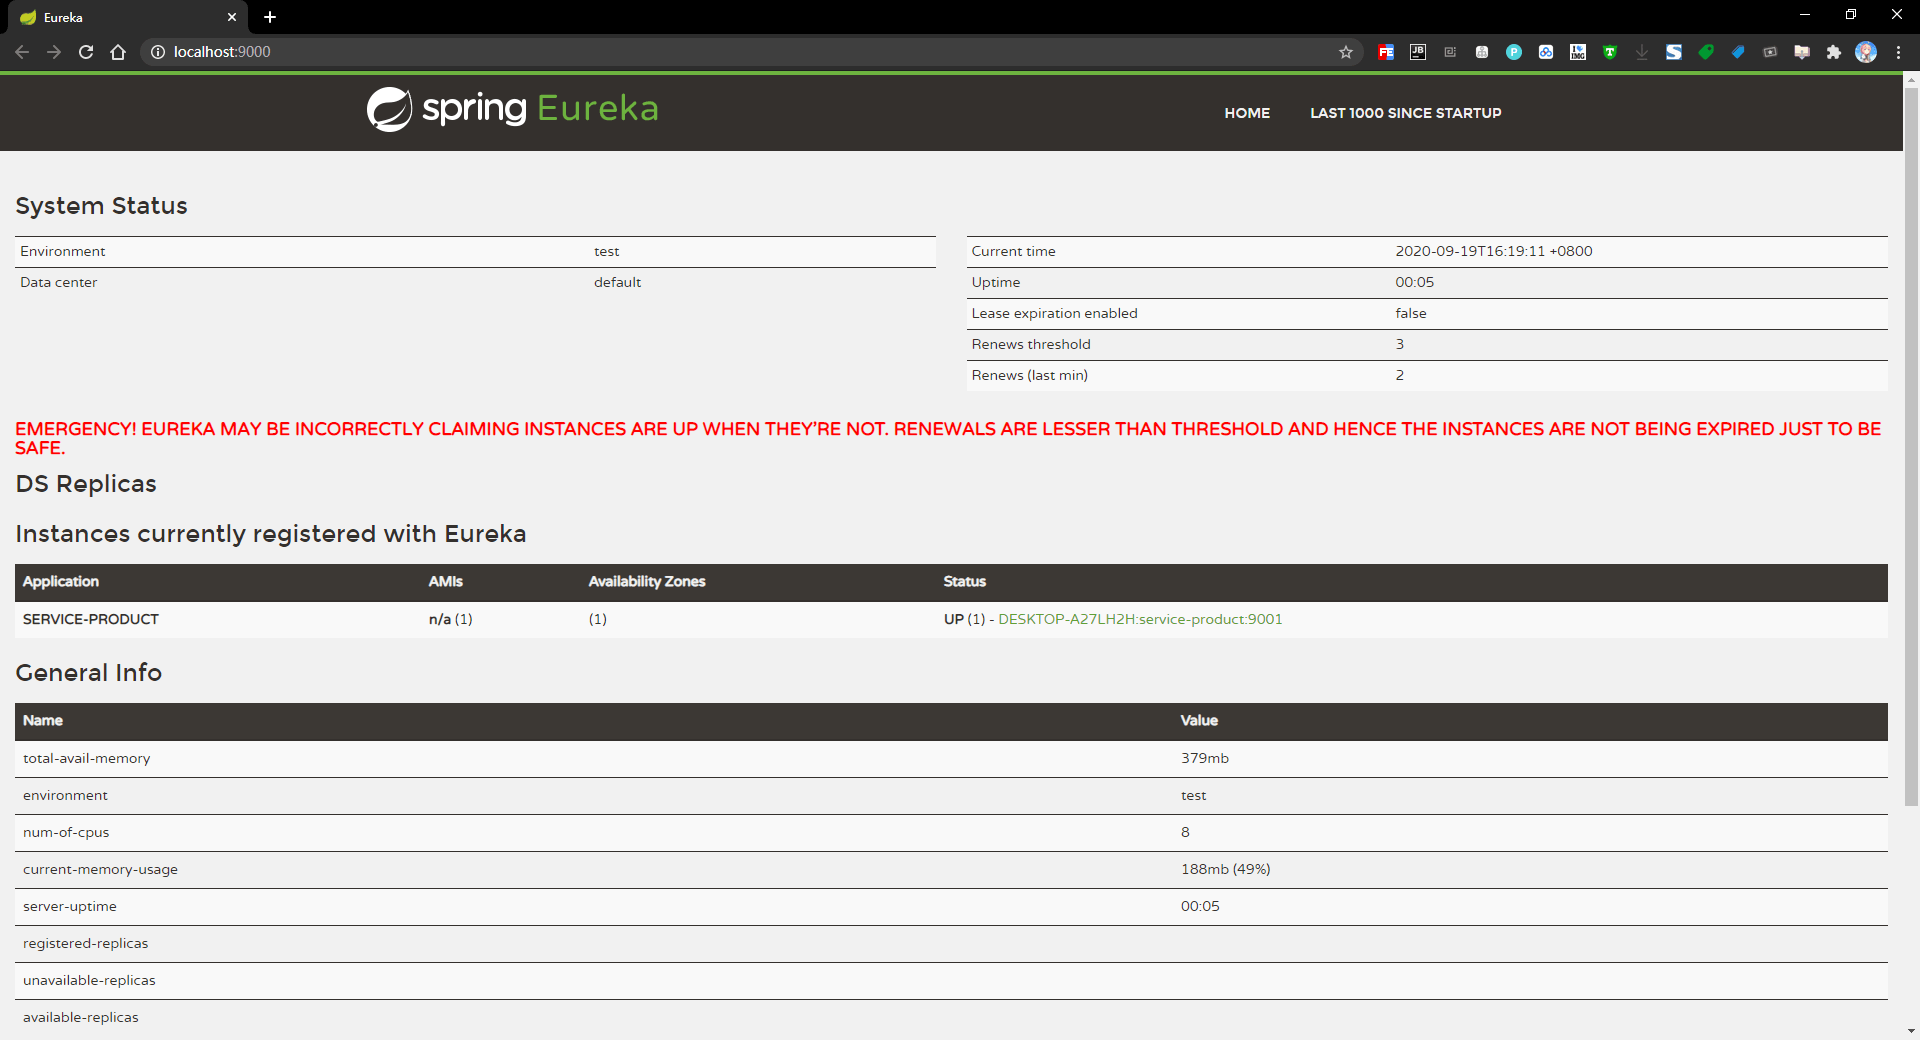The image size is (1920, 1040).
Task: Click the Data center label
Action: tap(59, 282)
